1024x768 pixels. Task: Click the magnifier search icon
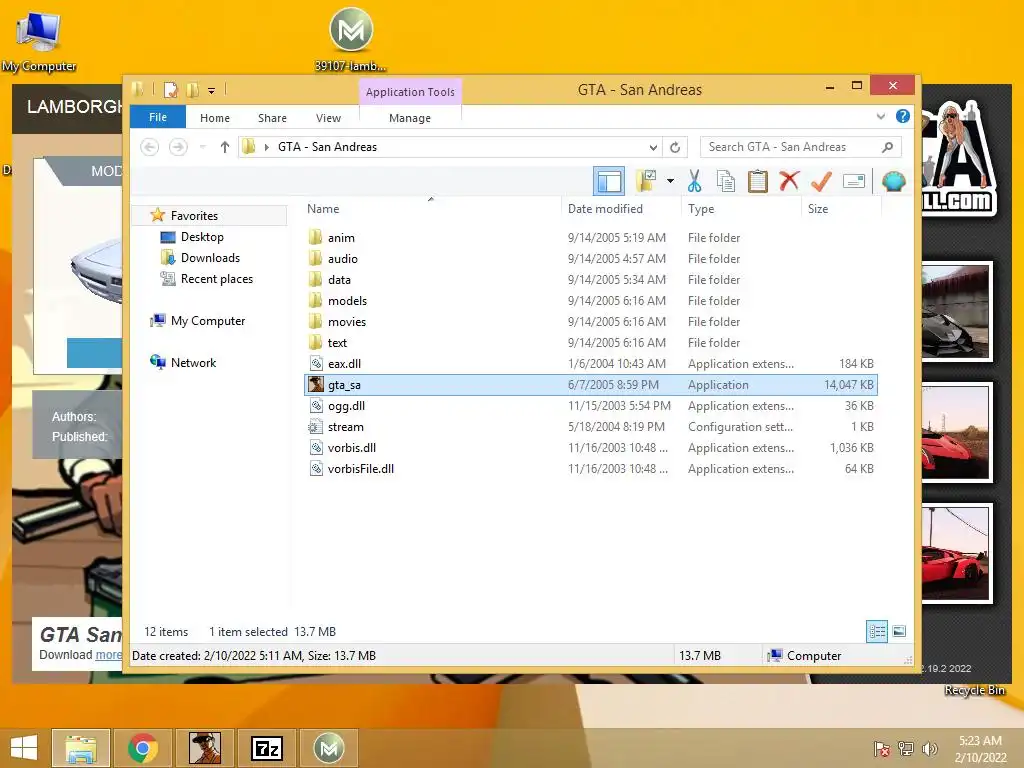(888, 147)
